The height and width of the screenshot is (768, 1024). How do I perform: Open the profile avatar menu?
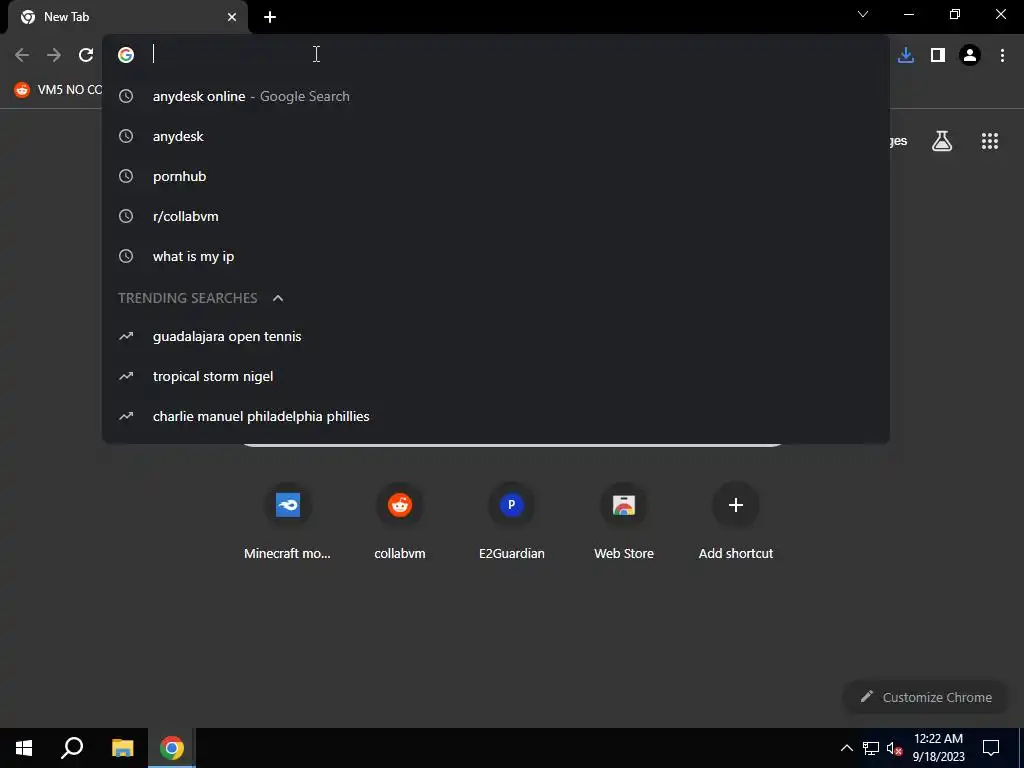click(x=970, y=55)
